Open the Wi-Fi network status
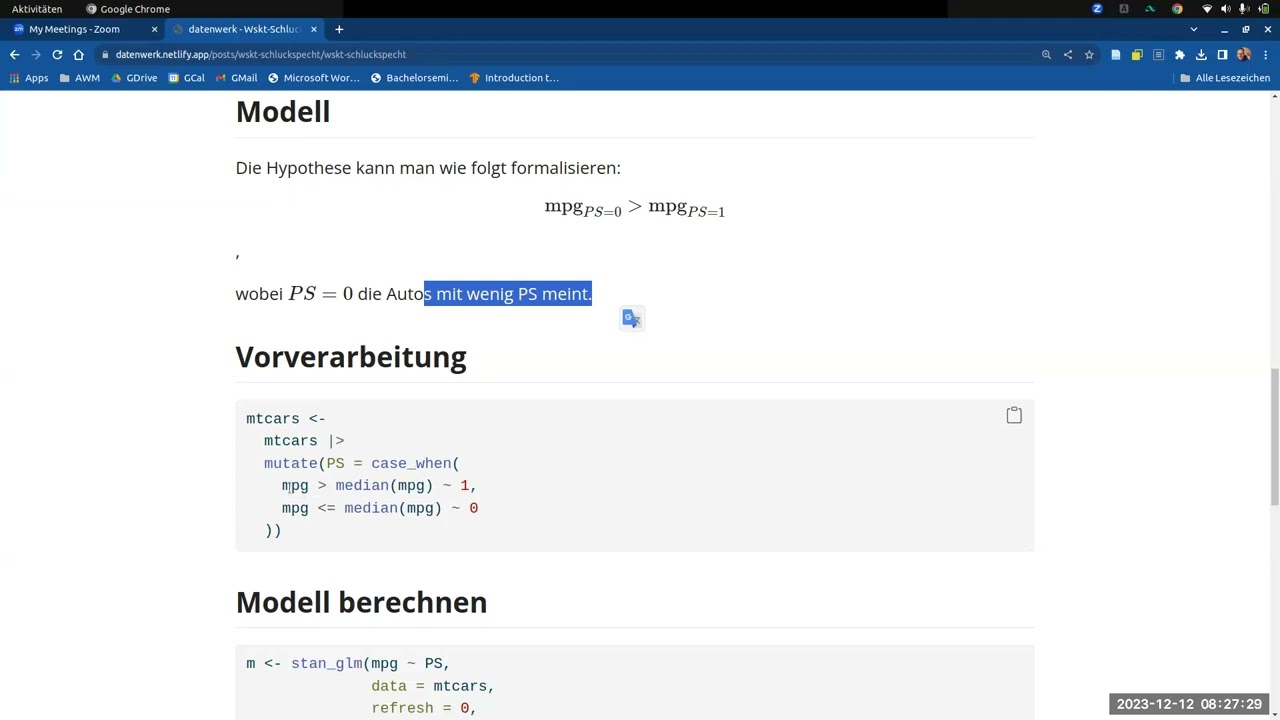This screenshot has height=720, width=1280. point(1207,9)
